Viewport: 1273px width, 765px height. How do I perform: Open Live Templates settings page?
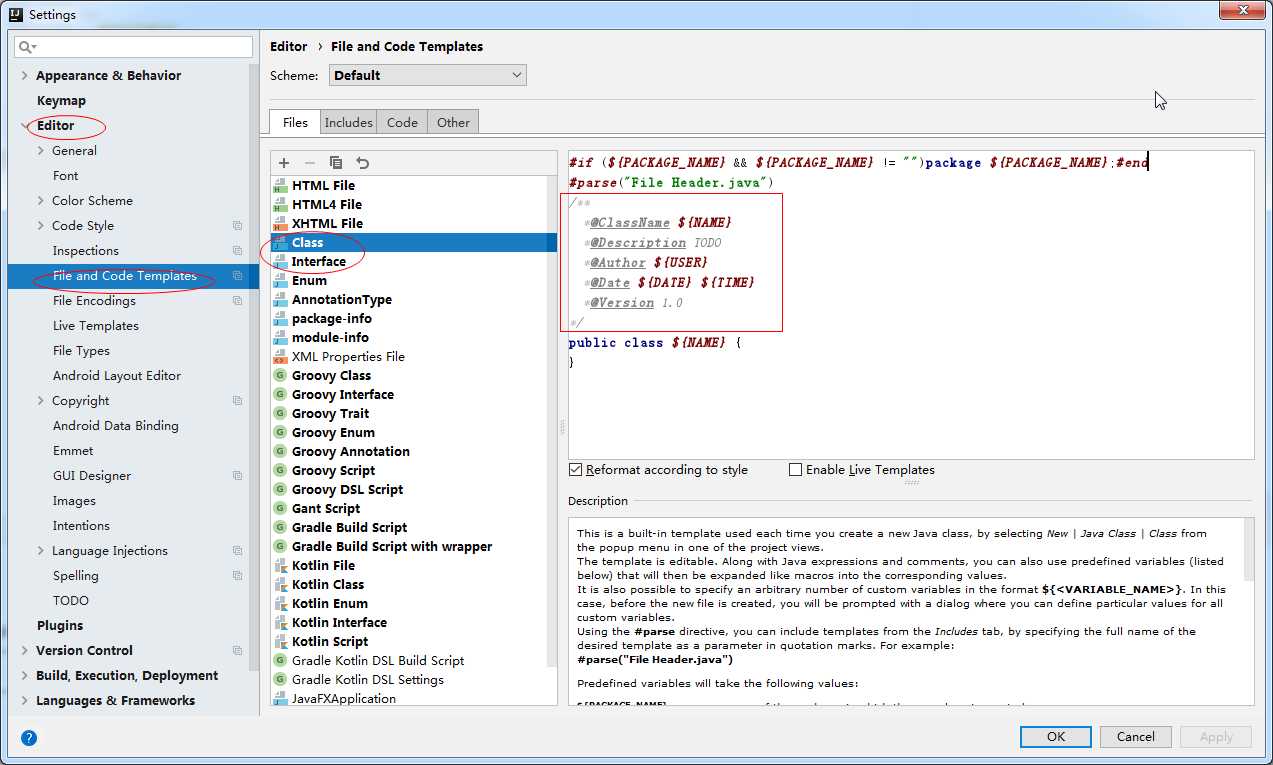[96, 325]
